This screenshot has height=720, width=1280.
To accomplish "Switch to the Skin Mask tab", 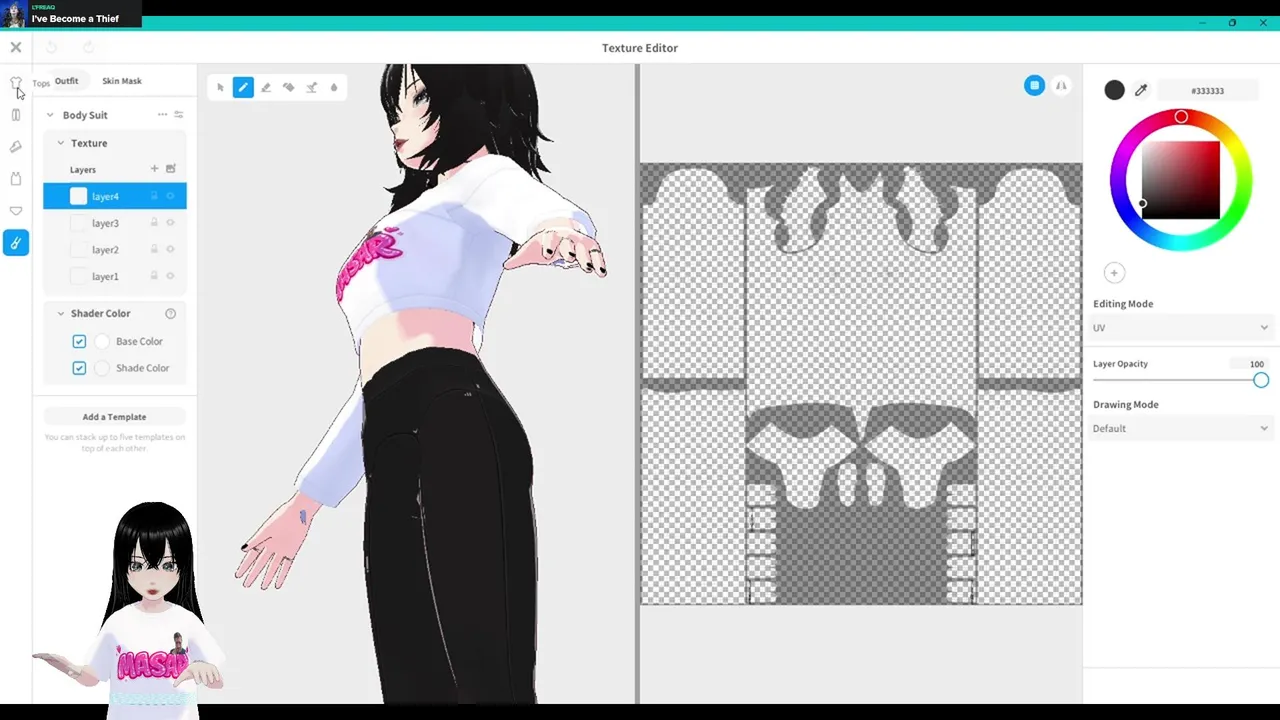I will [x=122, y=81].
